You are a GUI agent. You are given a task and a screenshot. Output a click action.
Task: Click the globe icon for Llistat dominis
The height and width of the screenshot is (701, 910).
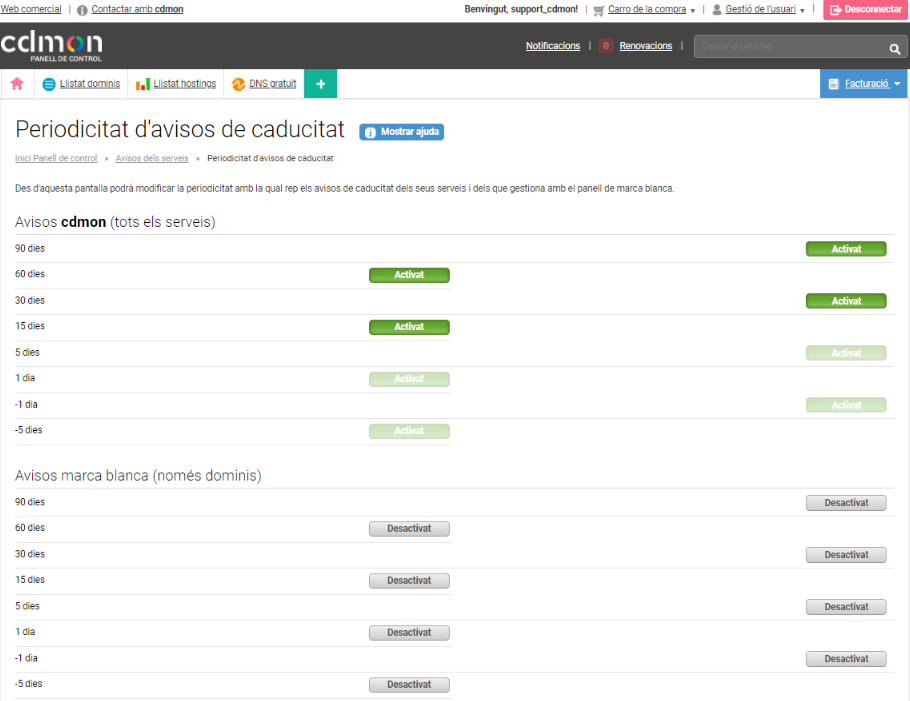49,84
